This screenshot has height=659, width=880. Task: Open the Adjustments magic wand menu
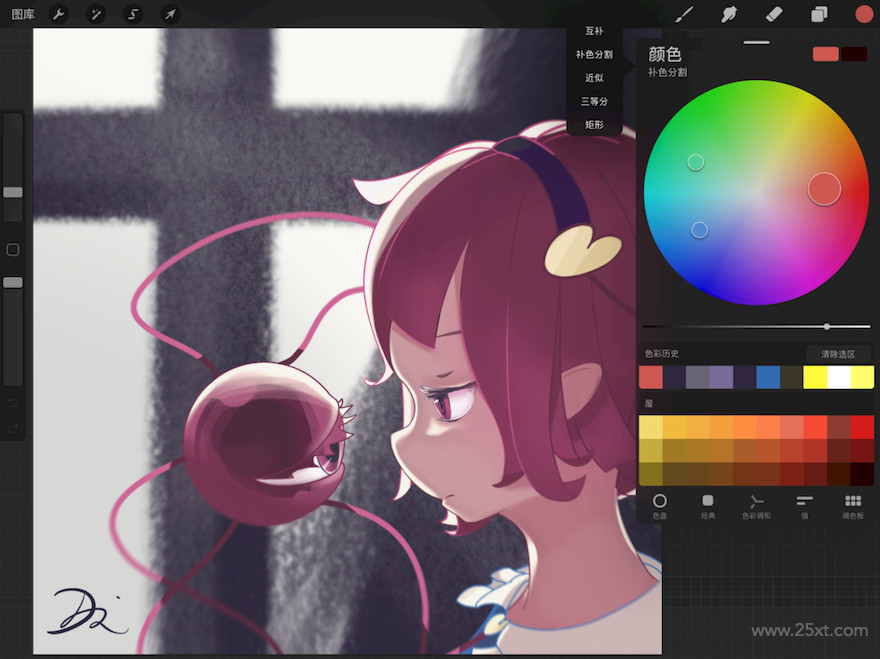coord(95,14)
